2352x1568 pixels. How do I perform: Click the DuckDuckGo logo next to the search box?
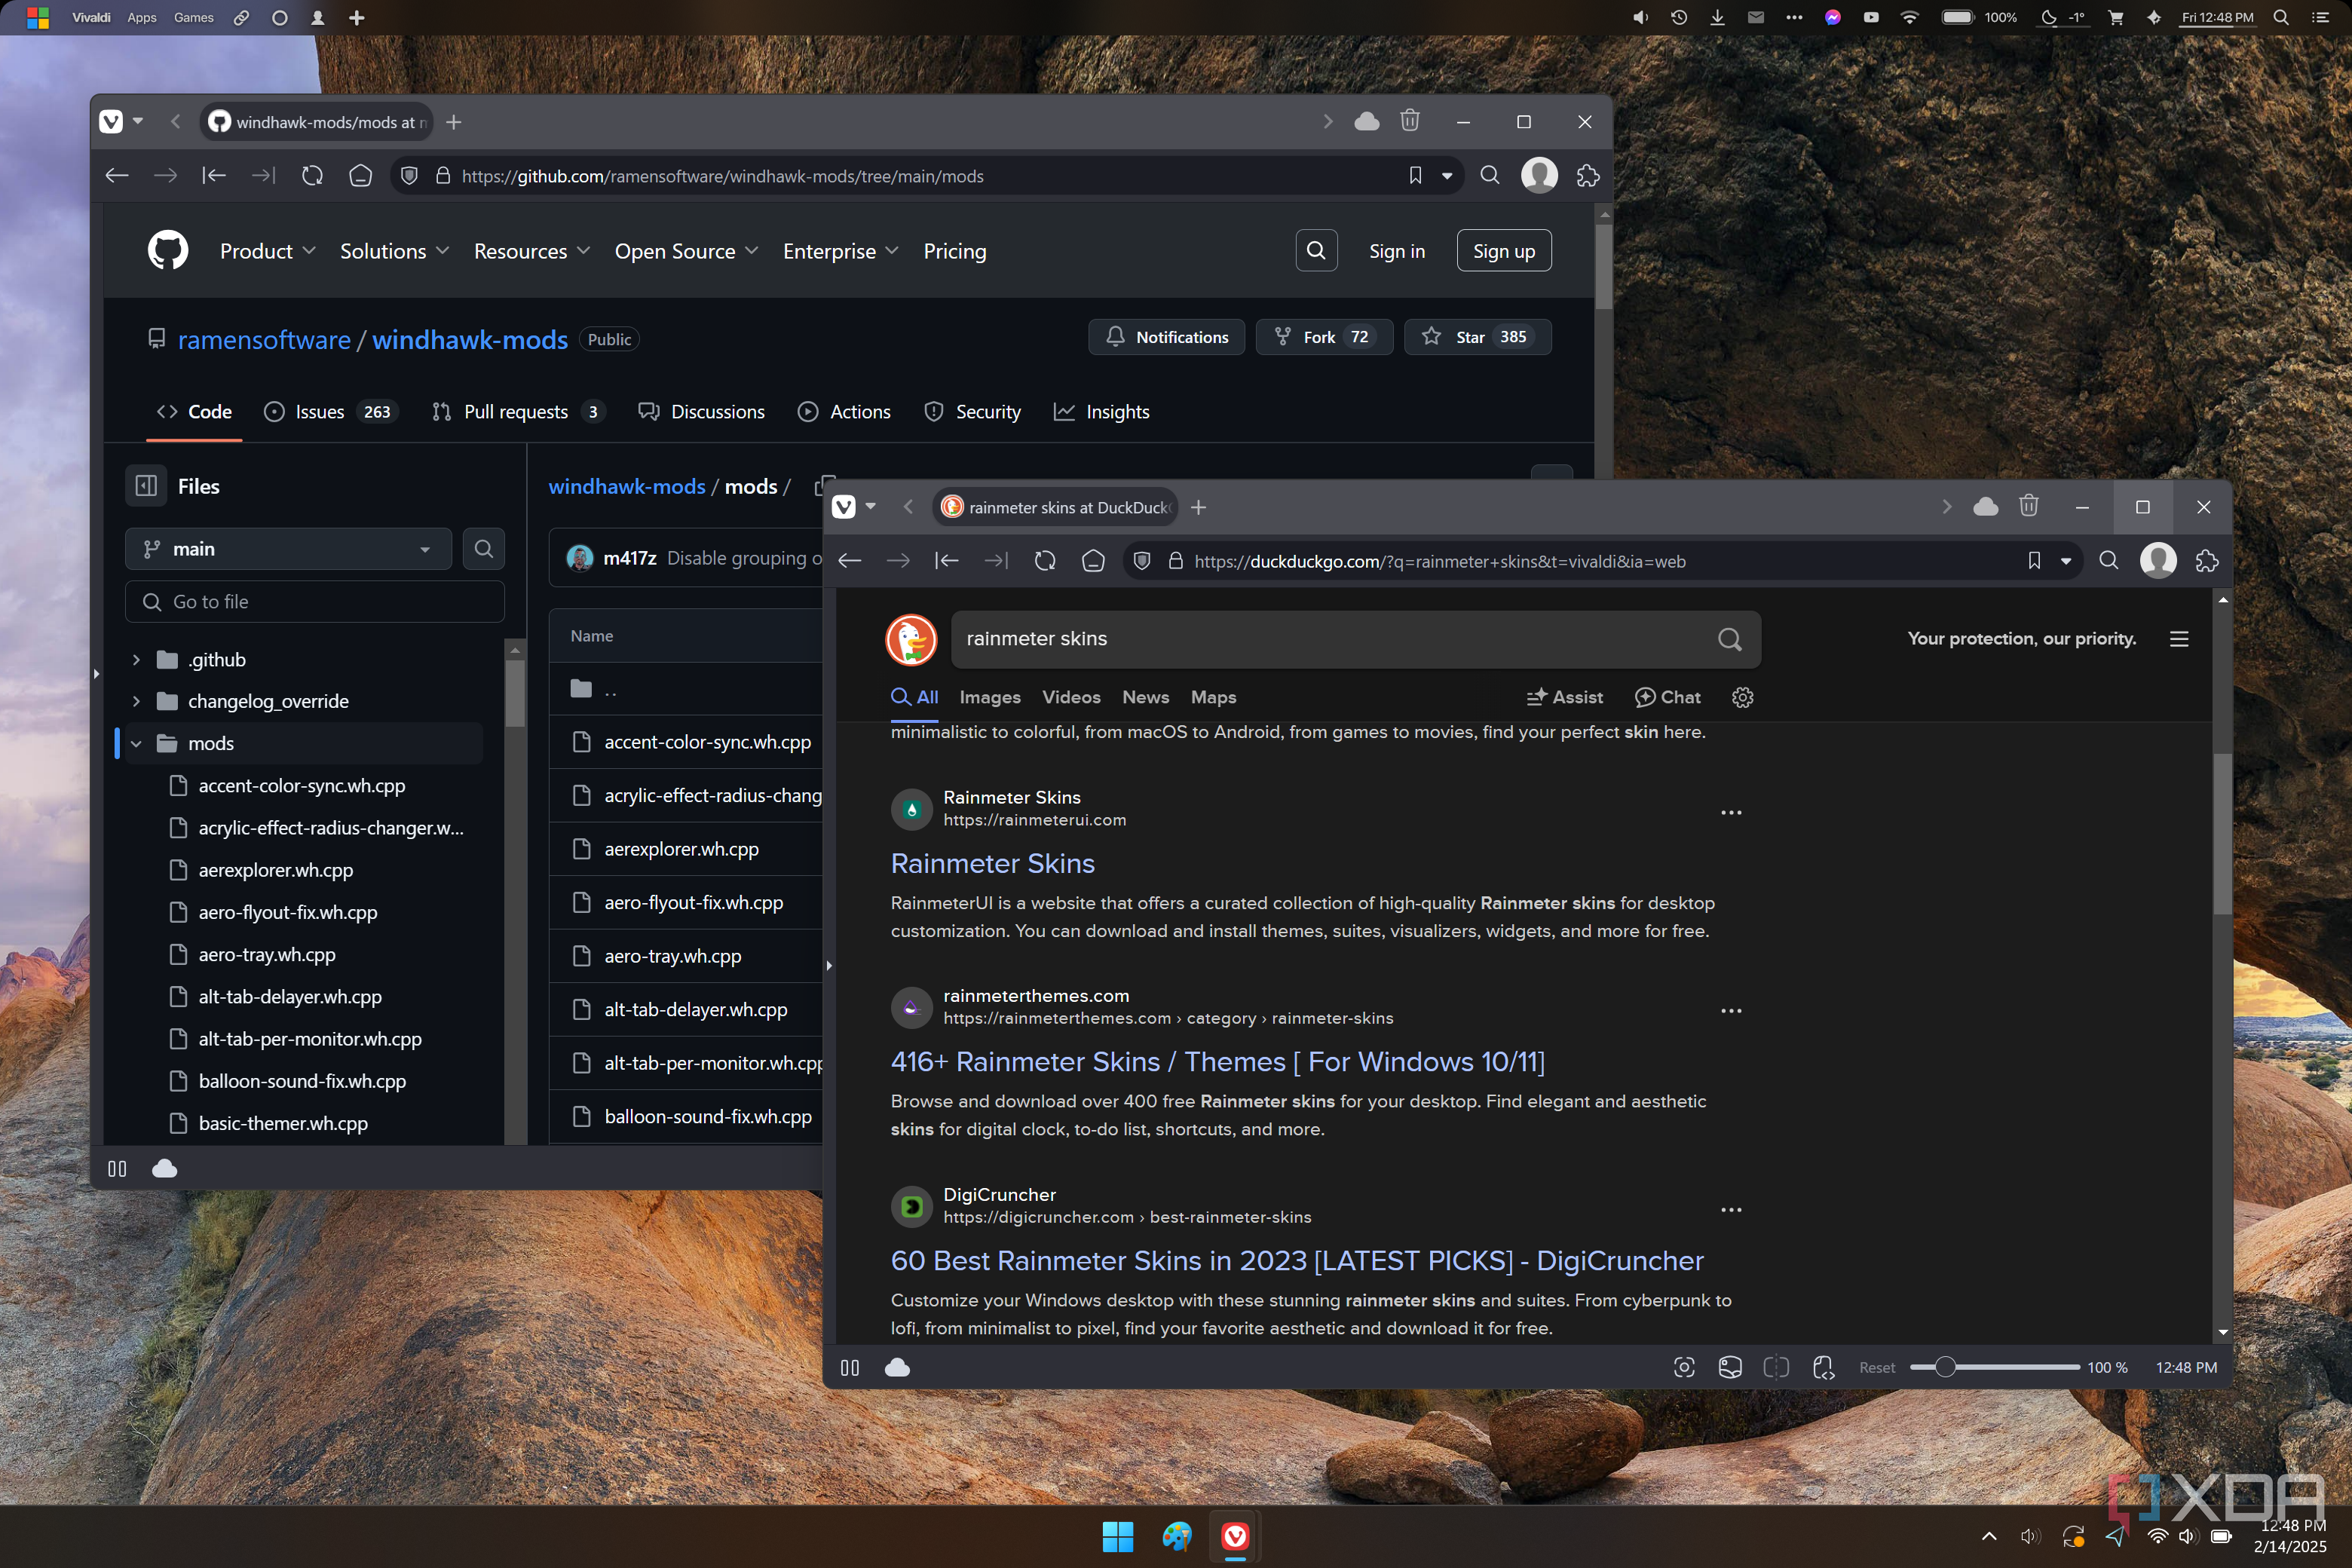click(x=911, y=639)
